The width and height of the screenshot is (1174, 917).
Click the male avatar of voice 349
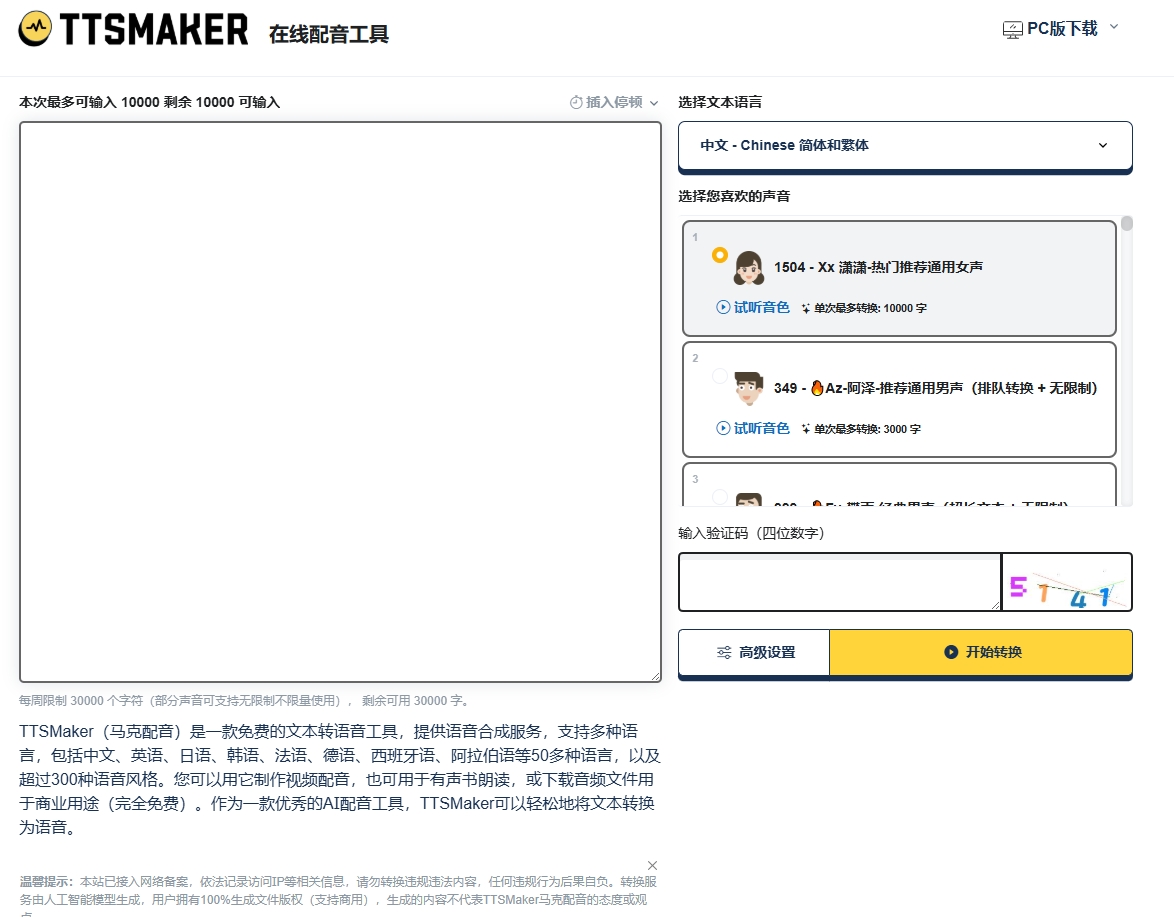click(x=749, y=388)
